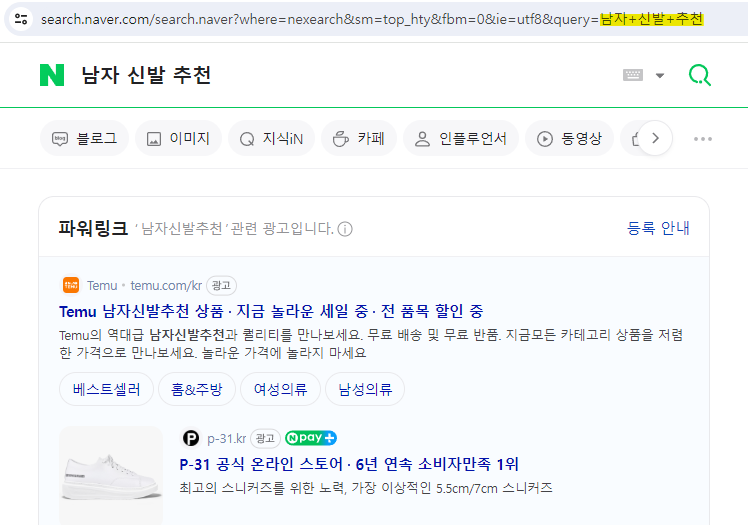
Task: Open the temu.com/kr URL link
Action: pyautogui.click(x=166, y=286)
